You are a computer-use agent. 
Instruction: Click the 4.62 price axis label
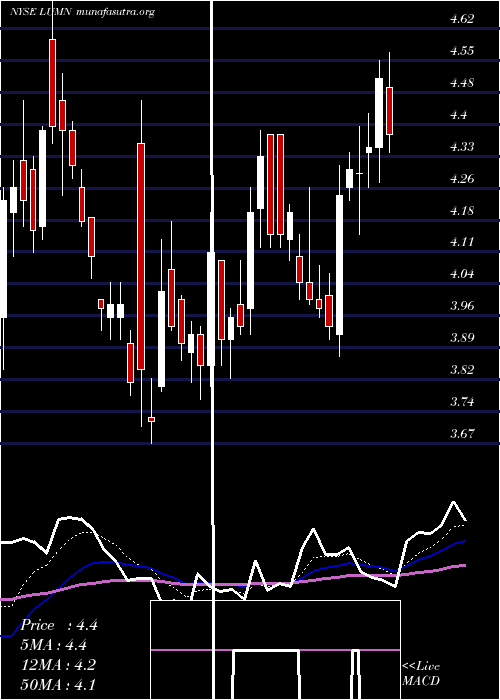pyautogui.click(x=461, y=19)
